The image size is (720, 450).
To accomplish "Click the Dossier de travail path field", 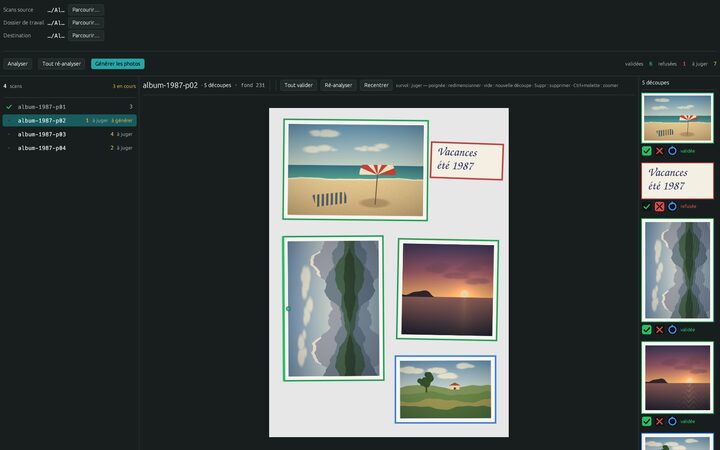I will 56,22.
